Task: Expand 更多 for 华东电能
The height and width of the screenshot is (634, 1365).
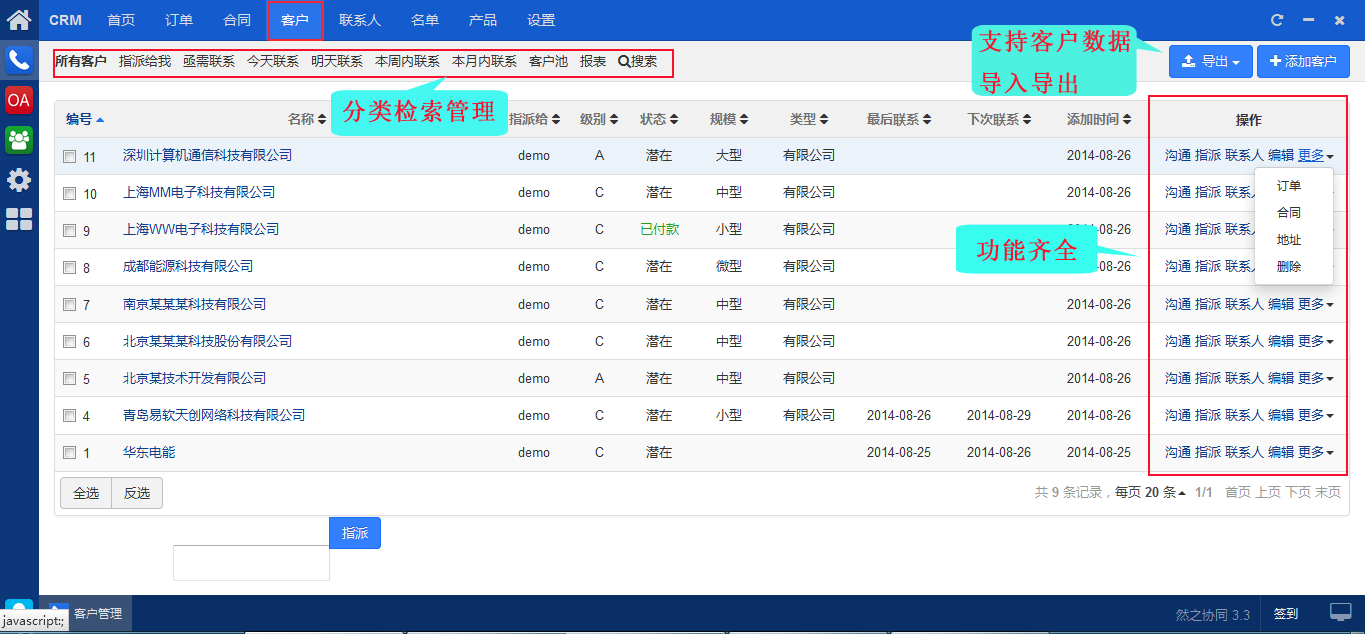Action: [x=1315, y=452]
